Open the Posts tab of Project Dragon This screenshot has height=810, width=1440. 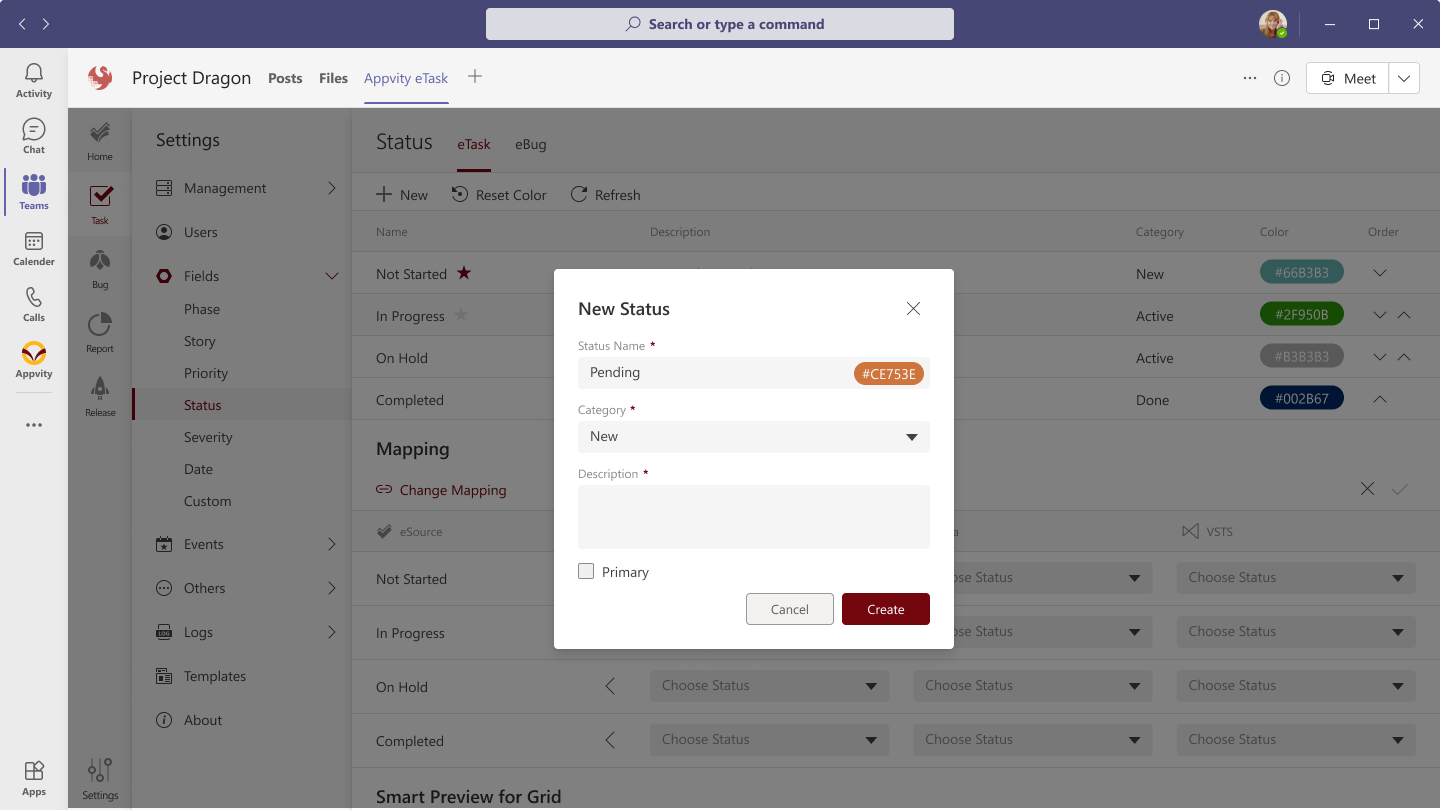(285, 78)
